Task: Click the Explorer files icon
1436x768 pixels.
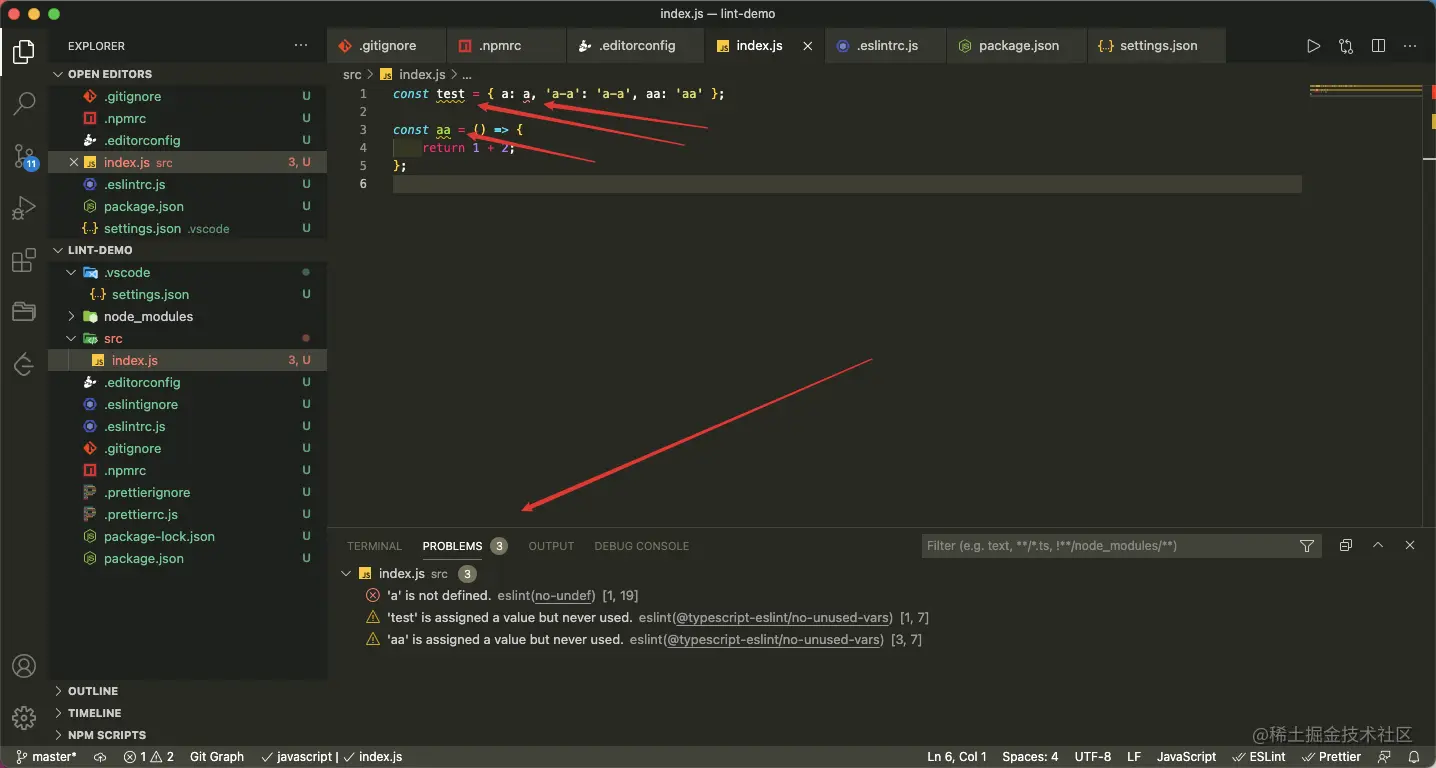Action: coord(24,51)
